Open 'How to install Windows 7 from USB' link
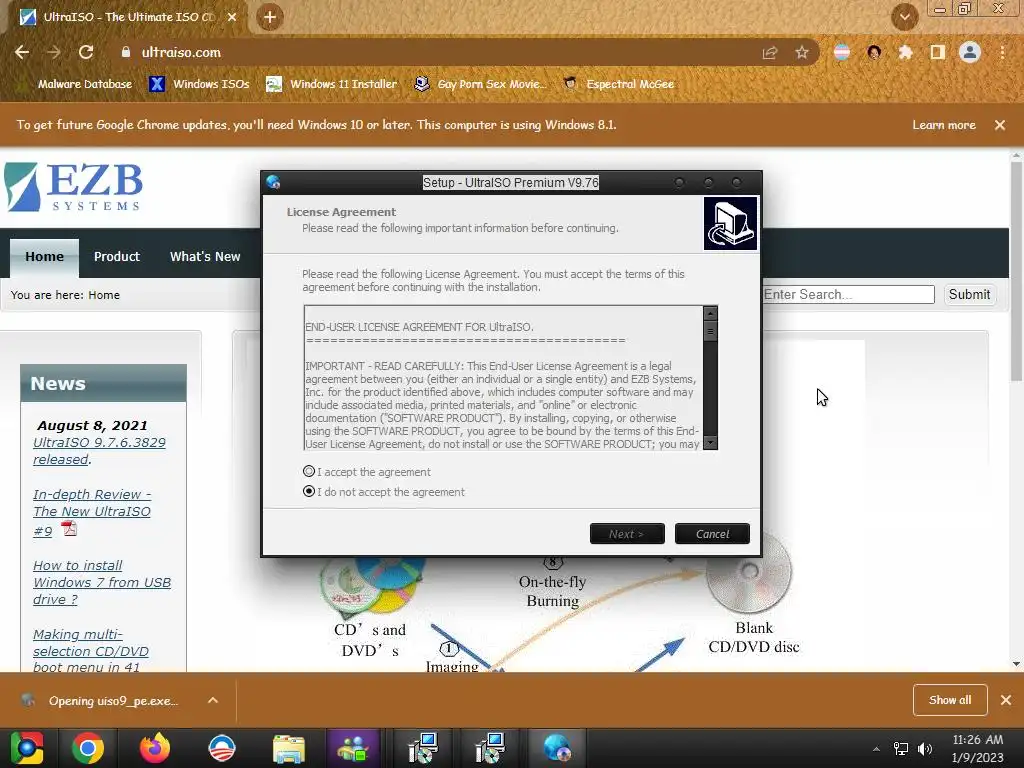Viewport: 1024px width, 768px height. (x=102, y=582)
